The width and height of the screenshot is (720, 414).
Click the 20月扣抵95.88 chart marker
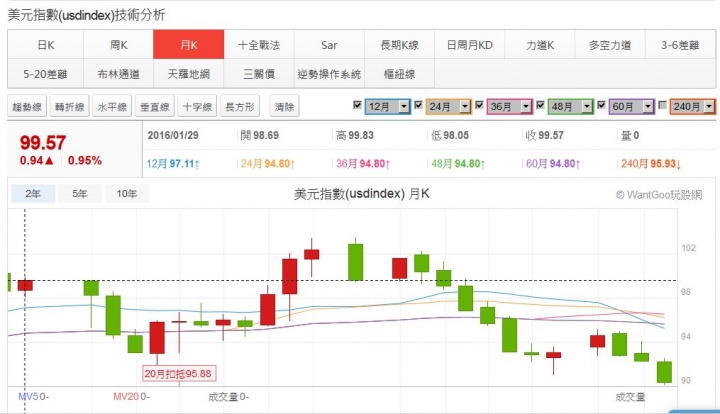point(178,373)
